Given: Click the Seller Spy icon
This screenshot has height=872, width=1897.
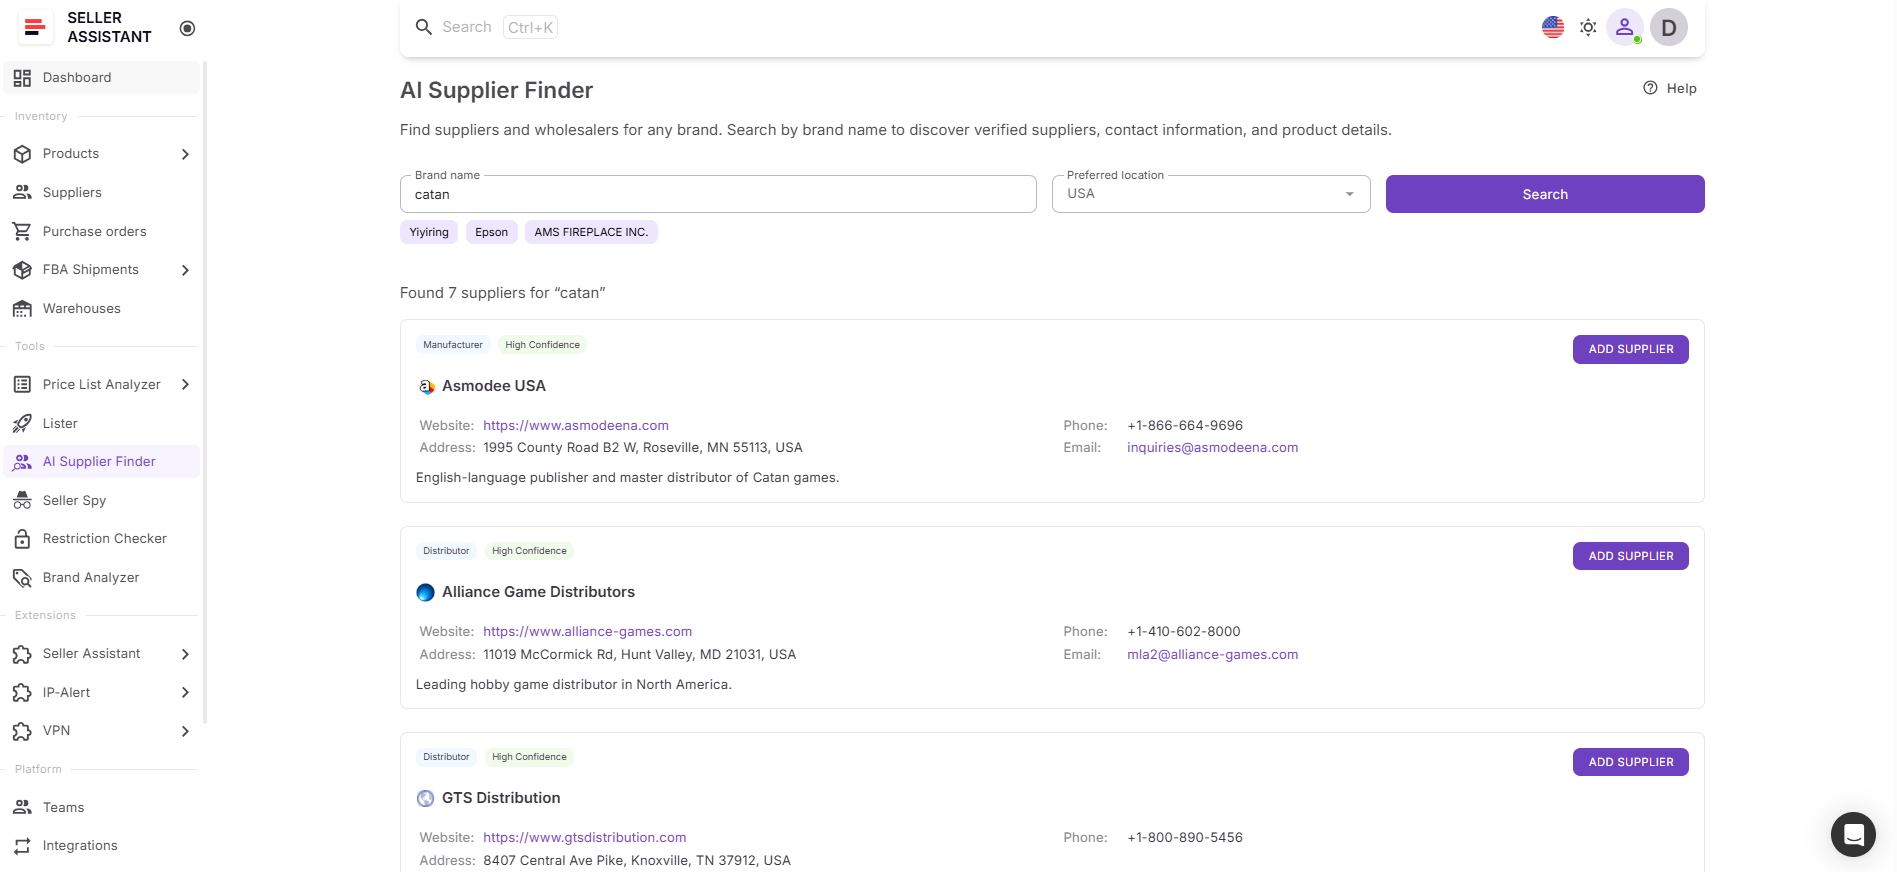Looking at the screenshot, I should point(22,500).
